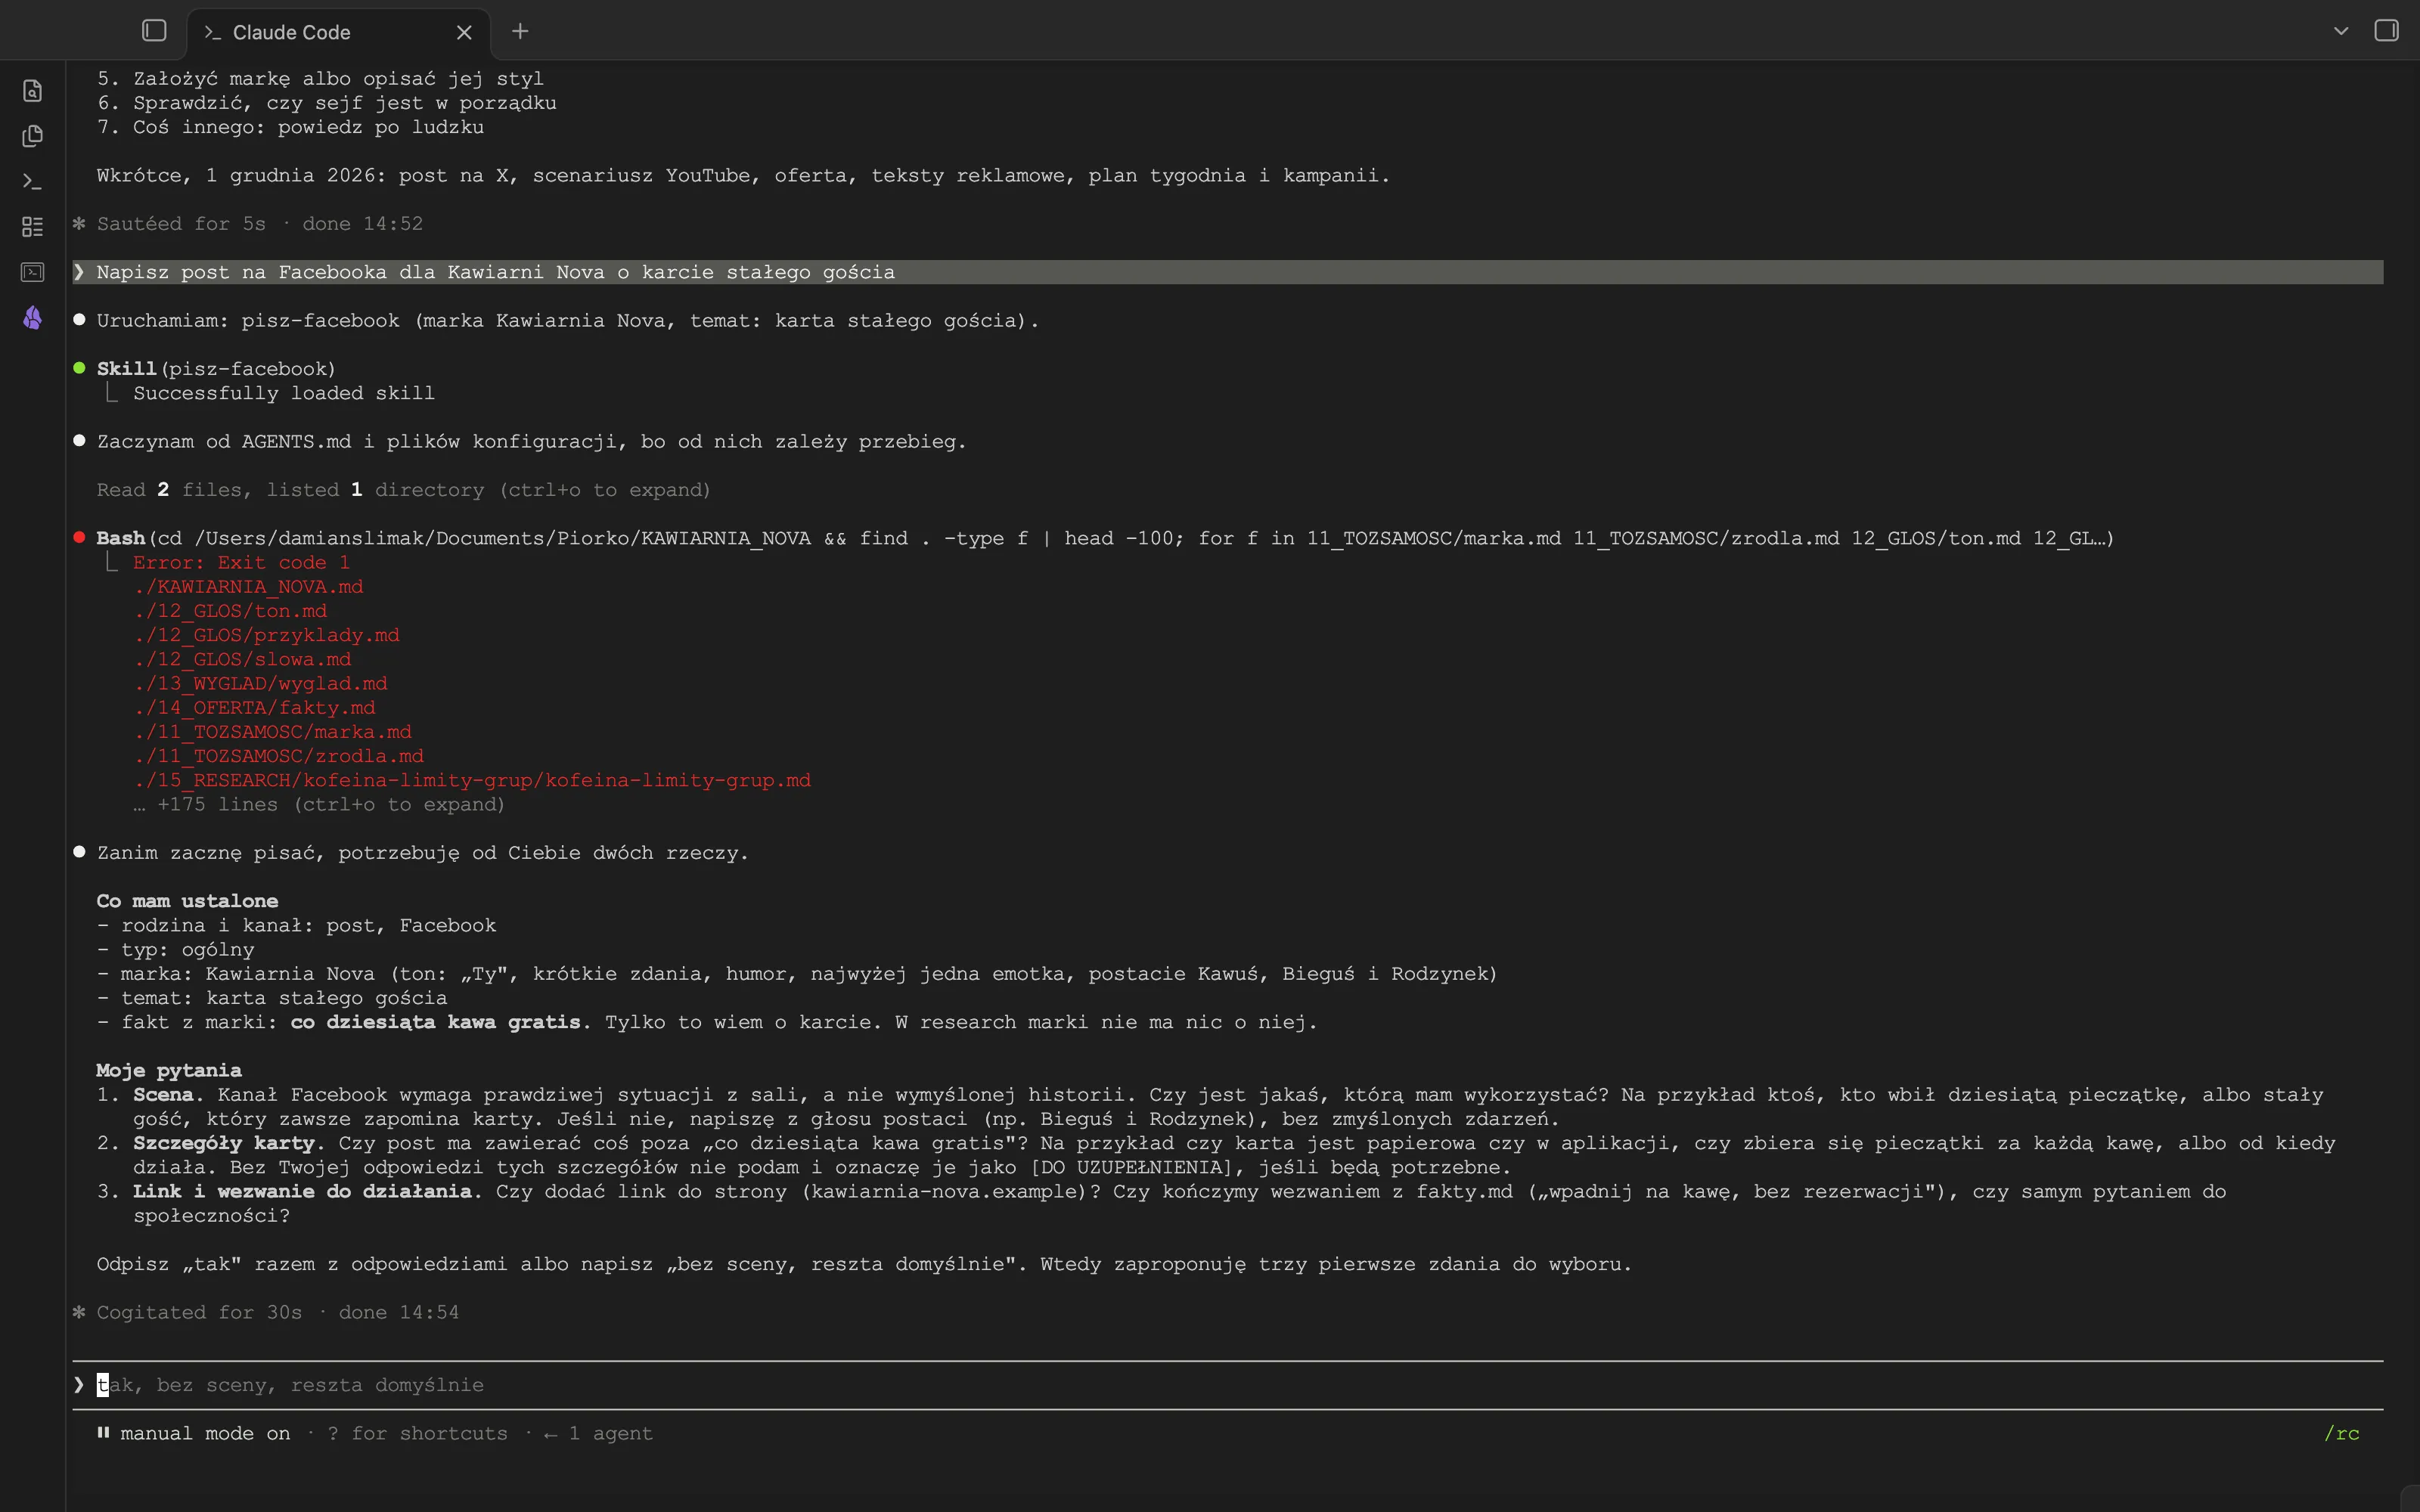Screen dimensions: 2420x1512
Task: Click the purple Obsidian crystal icon
Action: coord(32,318)
